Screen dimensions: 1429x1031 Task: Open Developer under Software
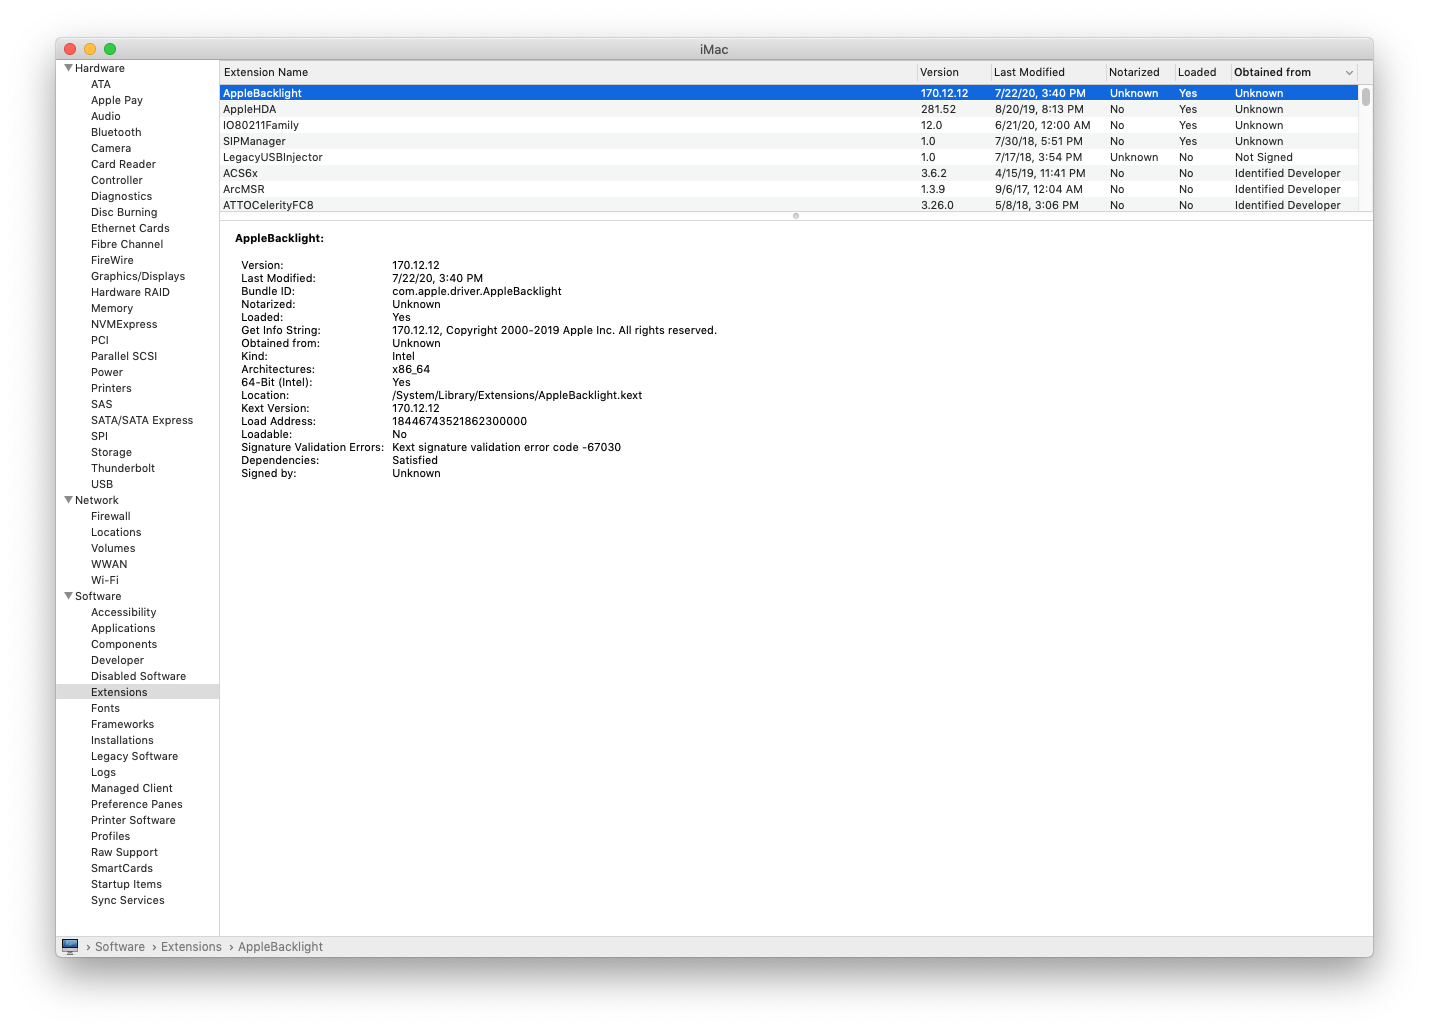(117, 660)
